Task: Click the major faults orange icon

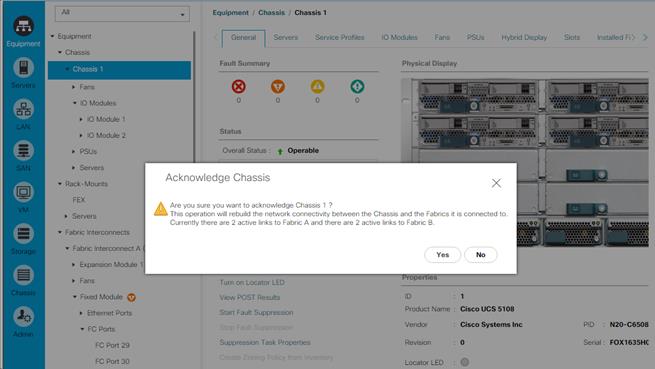Action: (278, 87)
